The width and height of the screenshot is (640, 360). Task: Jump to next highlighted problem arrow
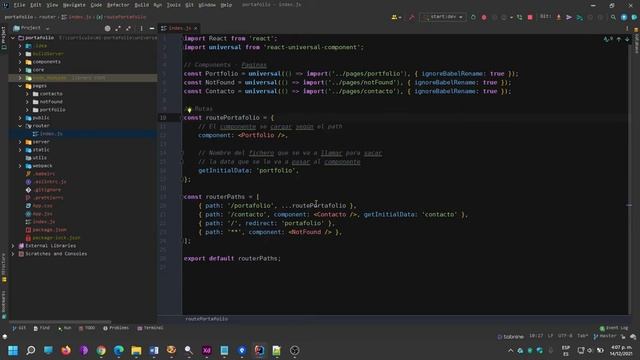click(x=627, y=39)
